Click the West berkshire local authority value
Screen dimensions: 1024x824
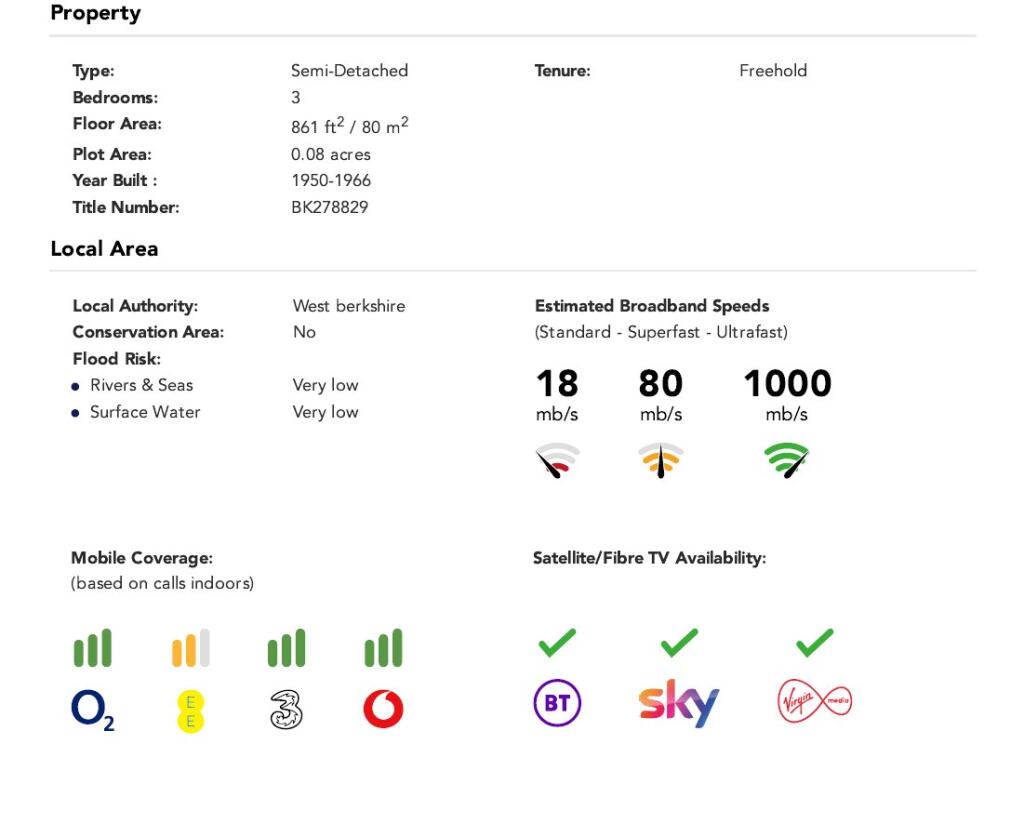coord(349,306)
